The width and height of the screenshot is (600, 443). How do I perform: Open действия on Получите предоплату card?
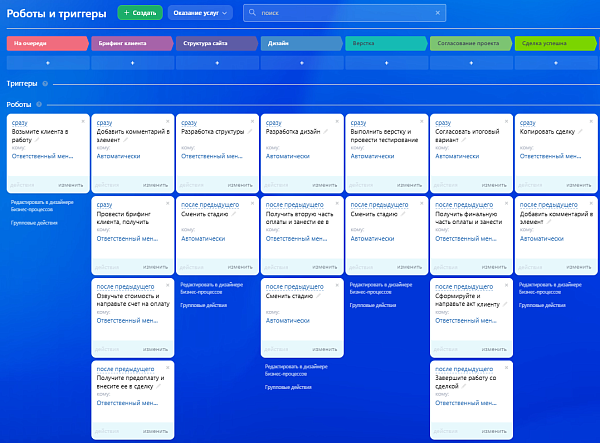[107, 431]
